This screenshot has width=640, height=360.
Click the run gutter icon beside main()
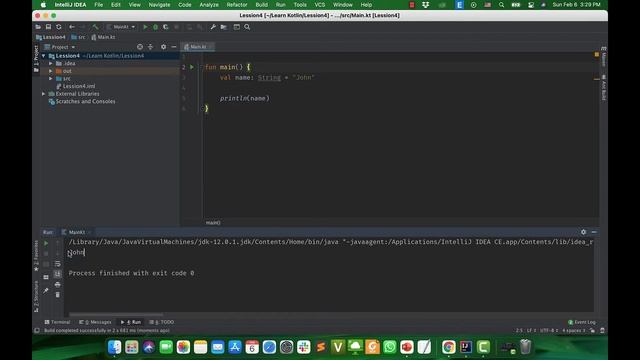click(192, 67)
